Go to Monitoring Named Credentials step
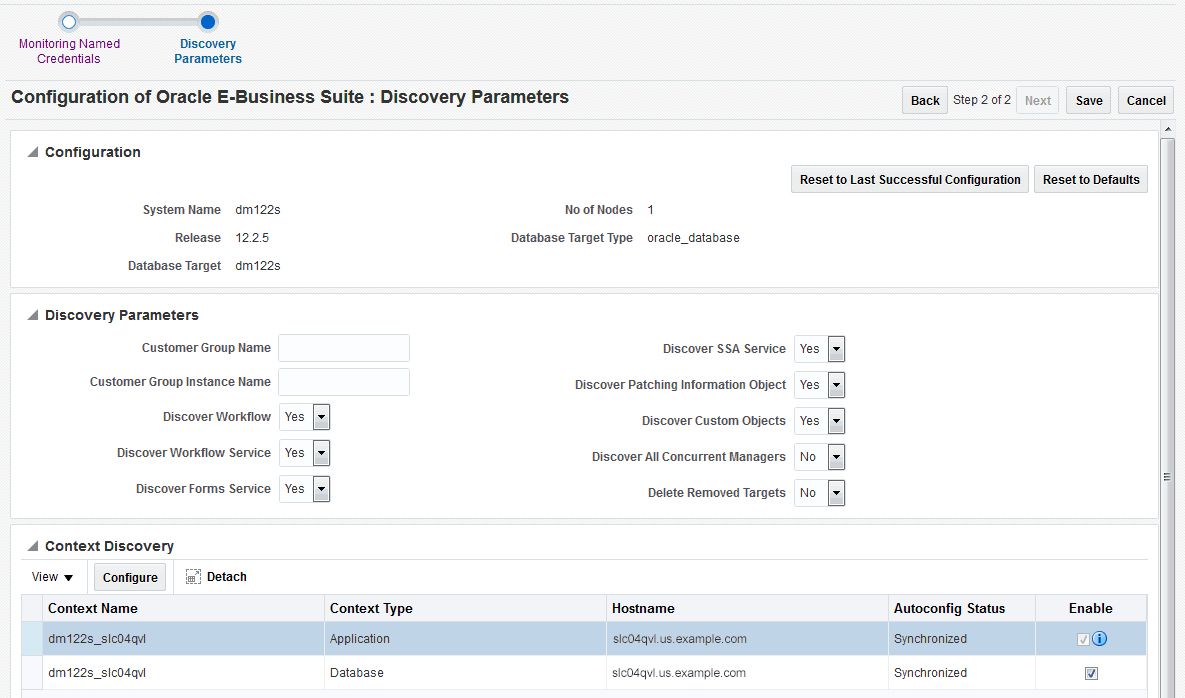Viewport: 1185px width, 698px height. coord(69,51)
